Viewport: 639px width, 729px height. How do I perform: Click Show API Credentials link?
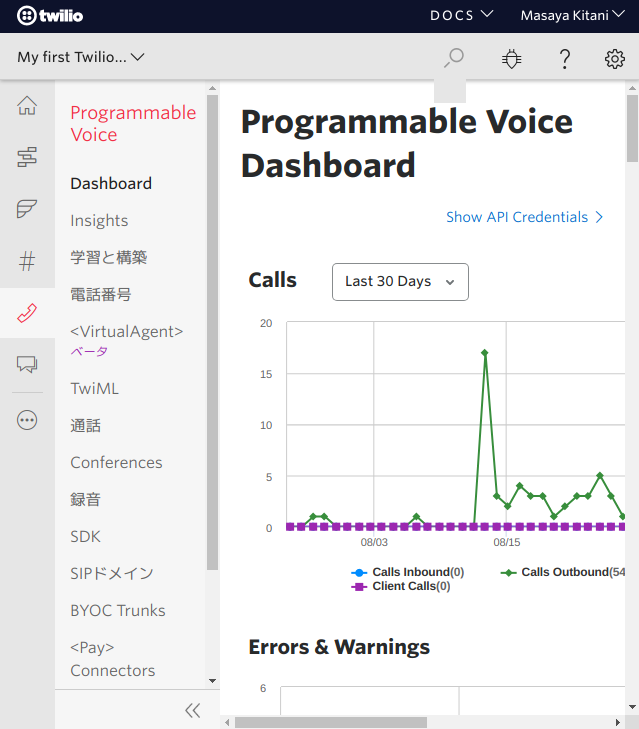[x=524, y=217]
